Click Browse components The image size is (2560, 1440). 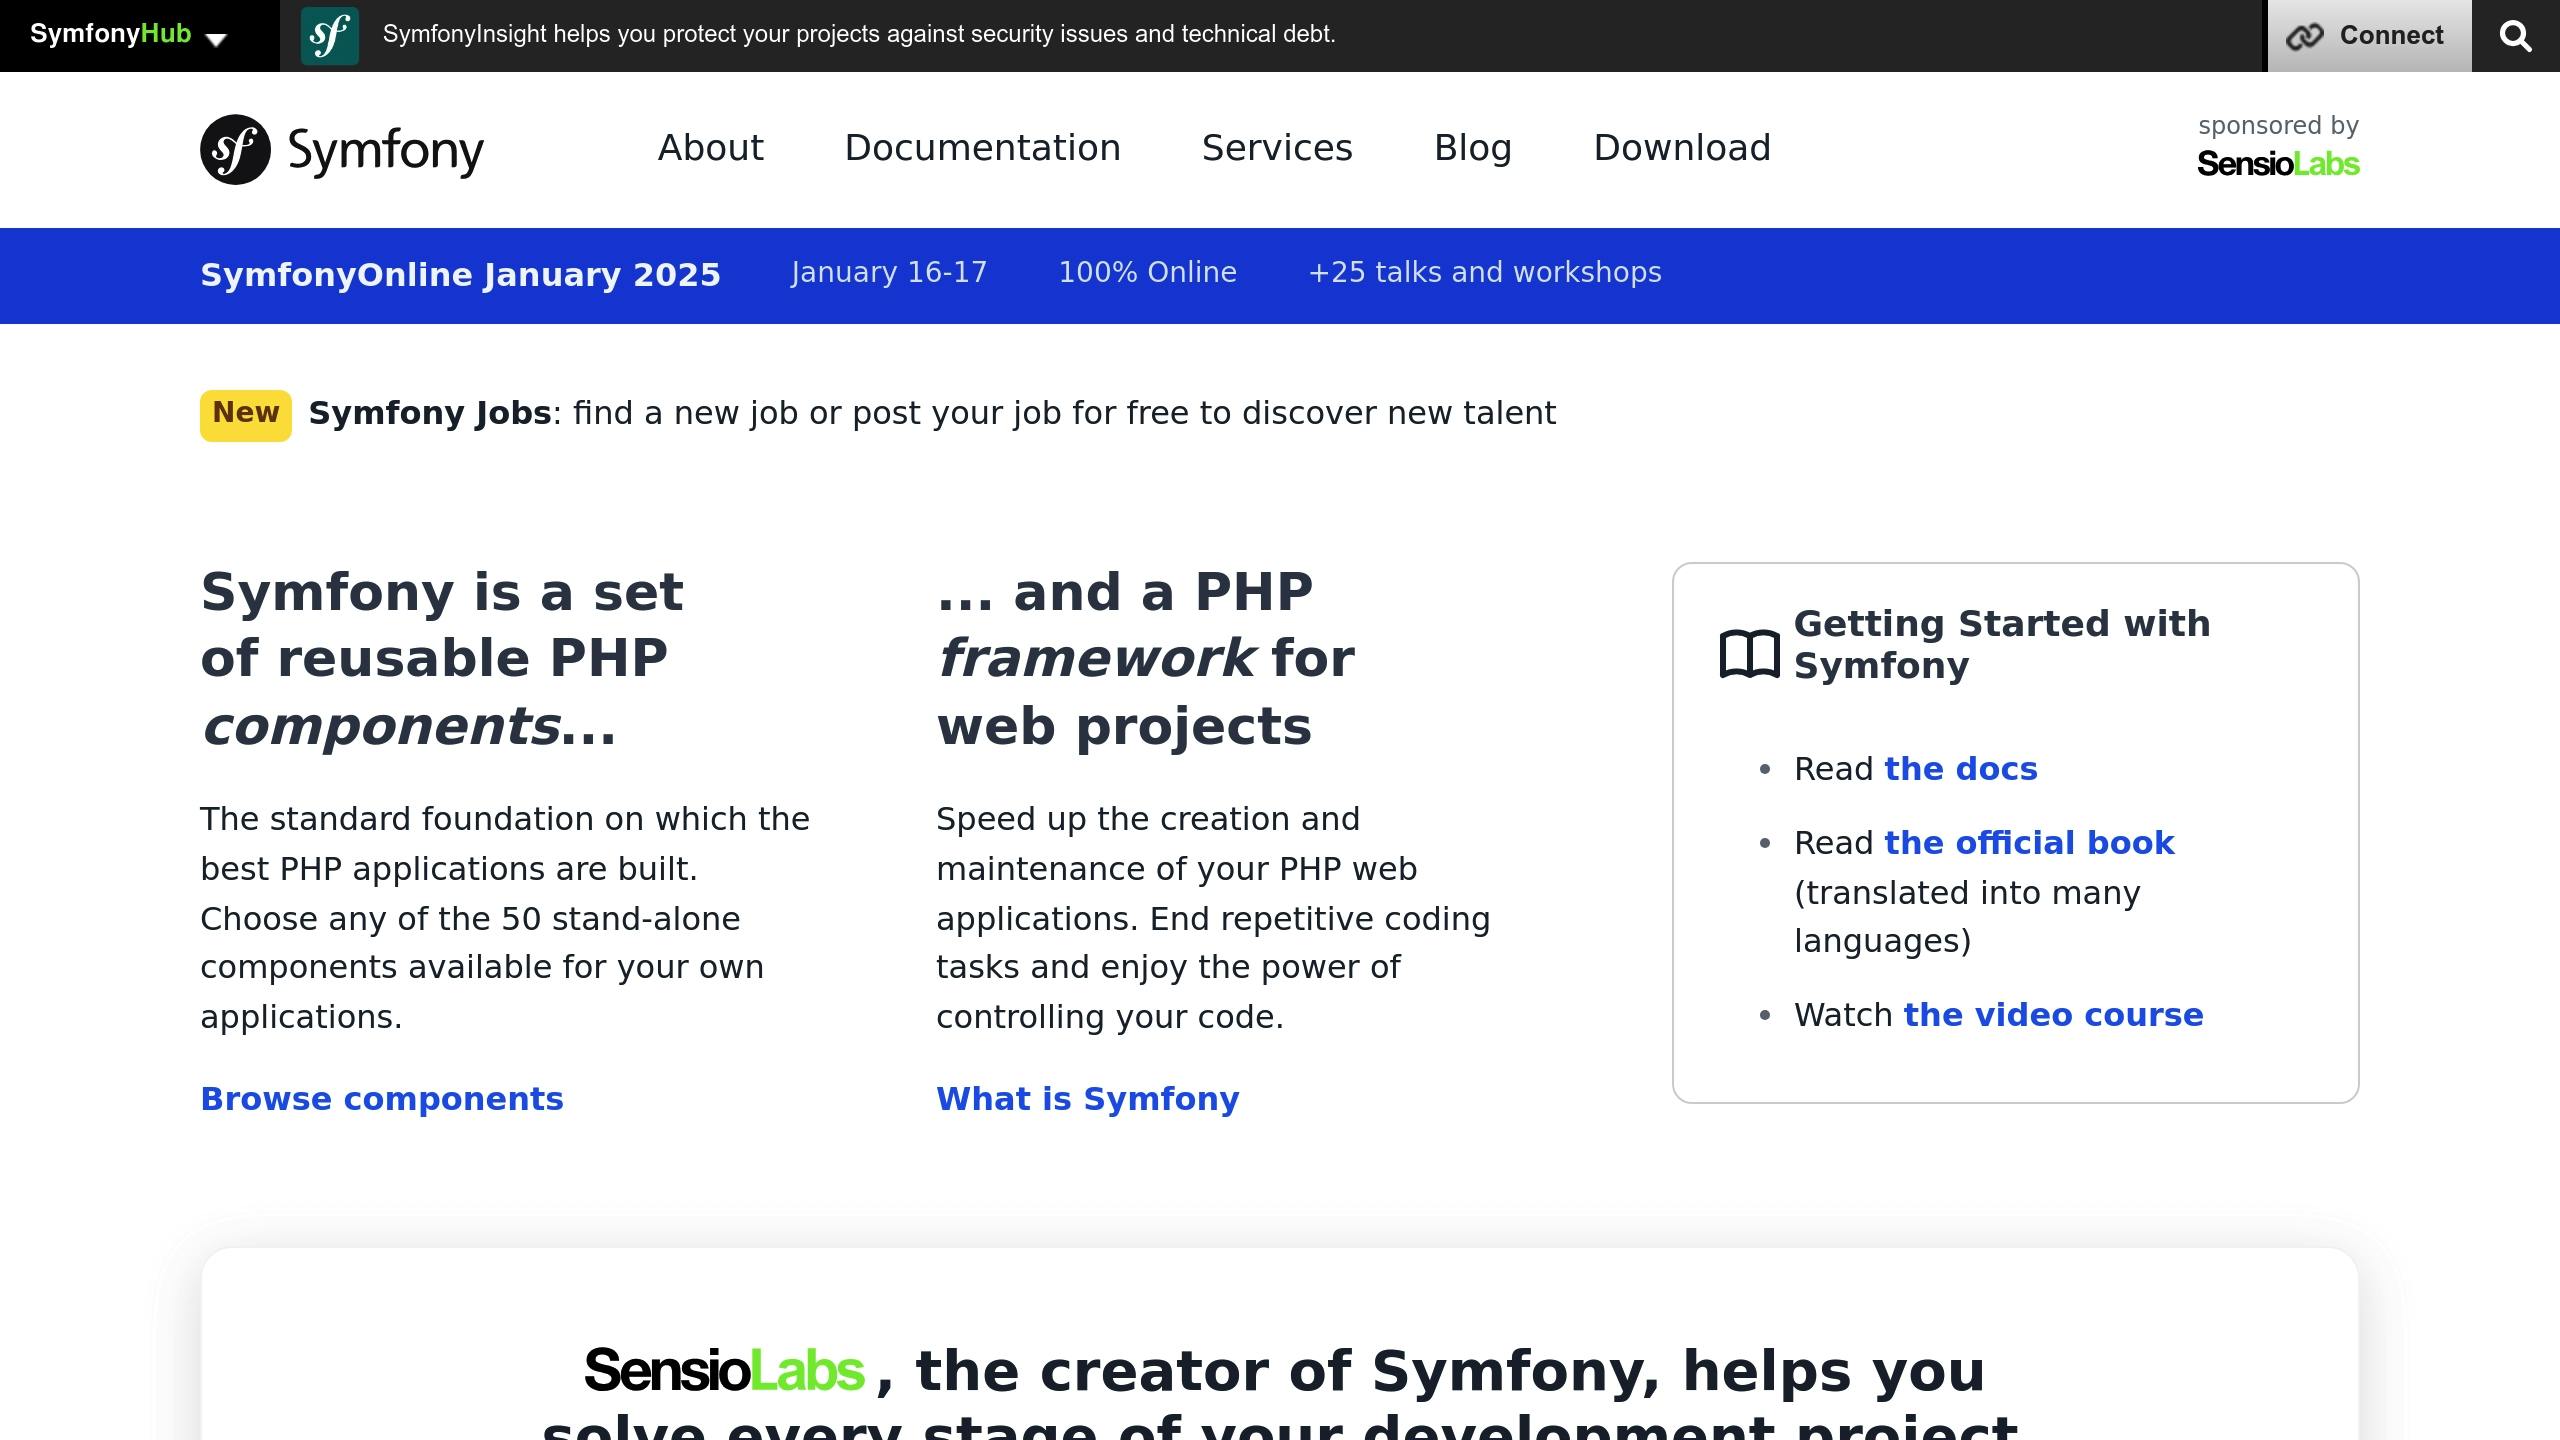[x=381, y=1099]
